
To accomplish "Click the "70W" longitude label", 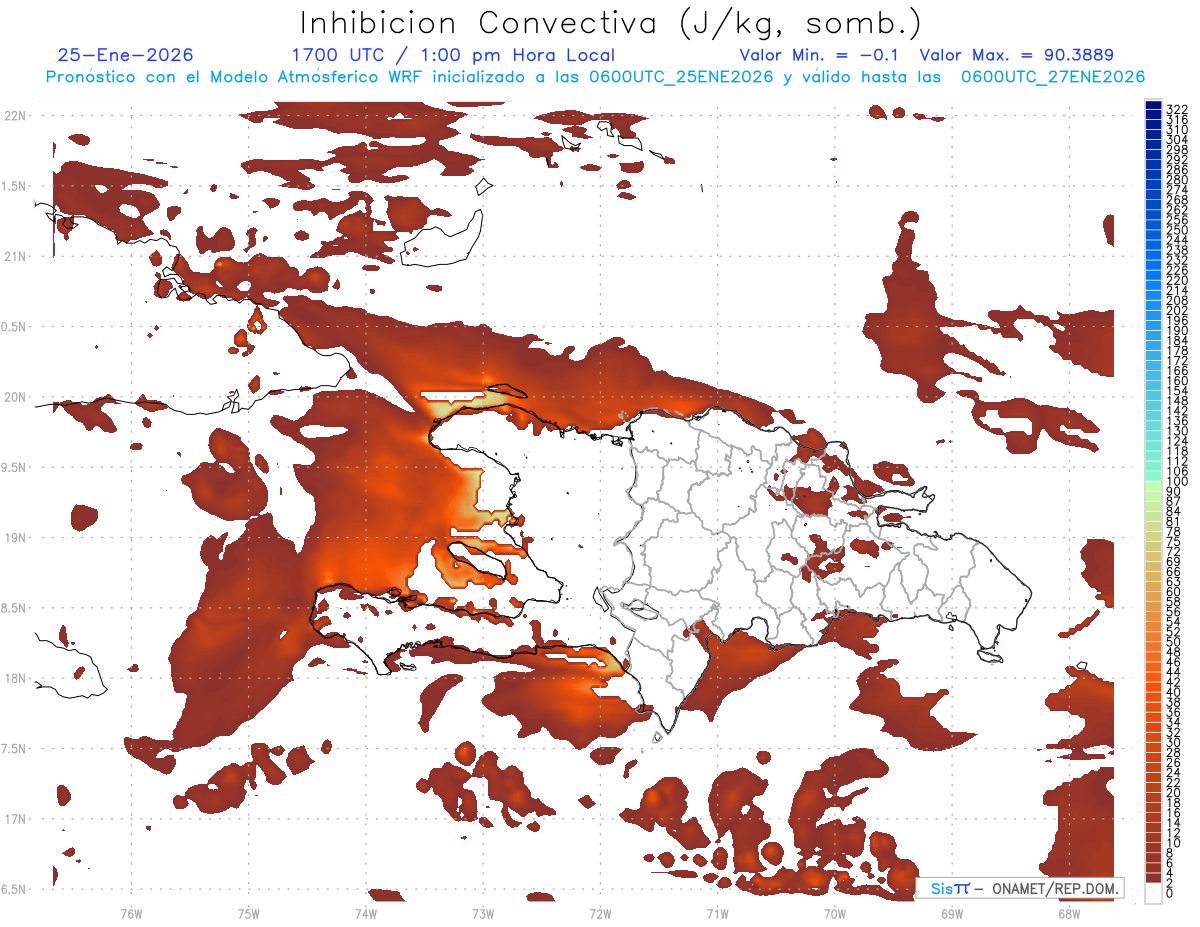I will 835,913.
